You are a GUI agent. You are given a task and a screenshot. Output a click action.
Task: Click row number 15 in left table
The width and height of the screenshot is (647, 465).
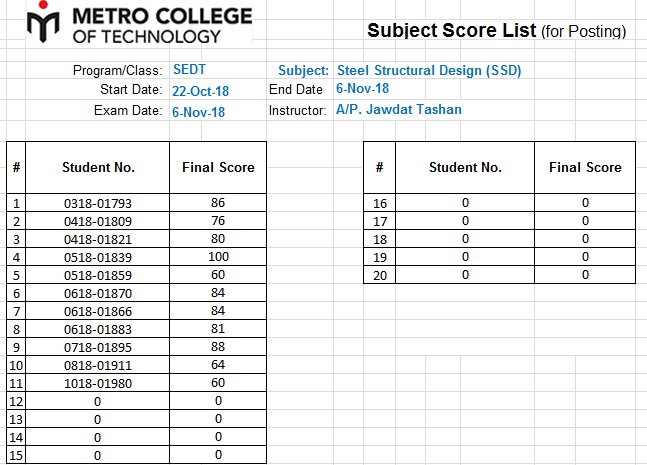16,456
